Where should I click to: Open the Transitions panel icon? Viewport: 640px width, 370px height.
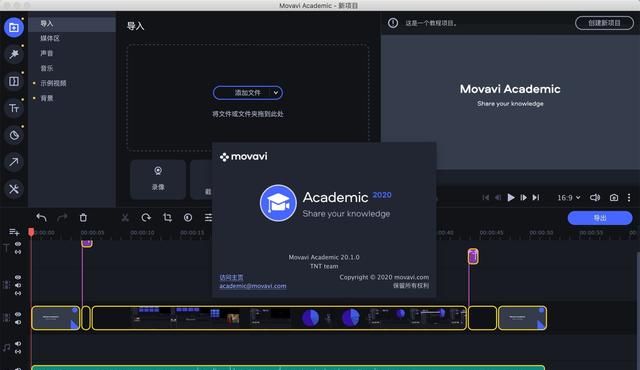coord(14,81)
